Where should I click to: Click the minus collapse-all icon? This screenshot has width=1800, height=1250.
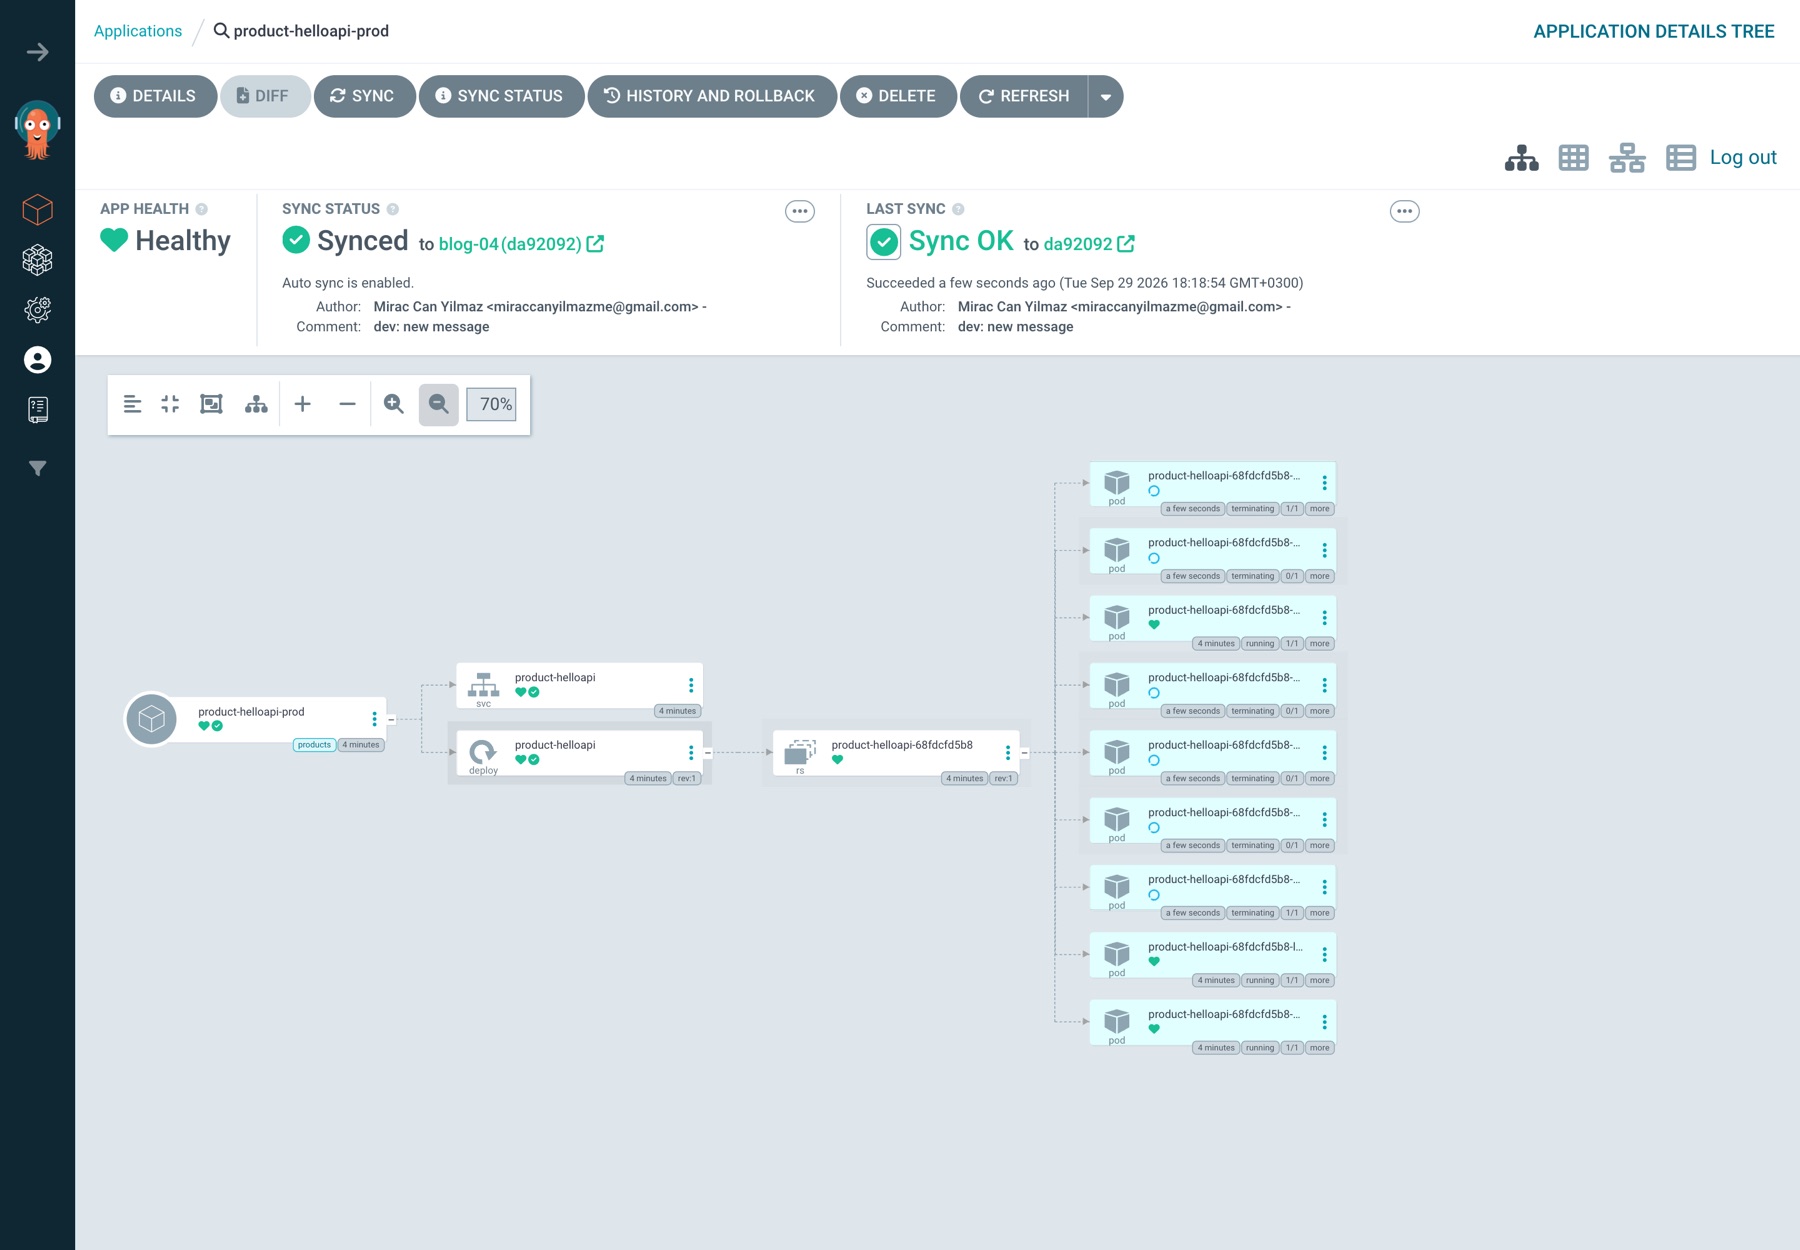click(347, 404)
